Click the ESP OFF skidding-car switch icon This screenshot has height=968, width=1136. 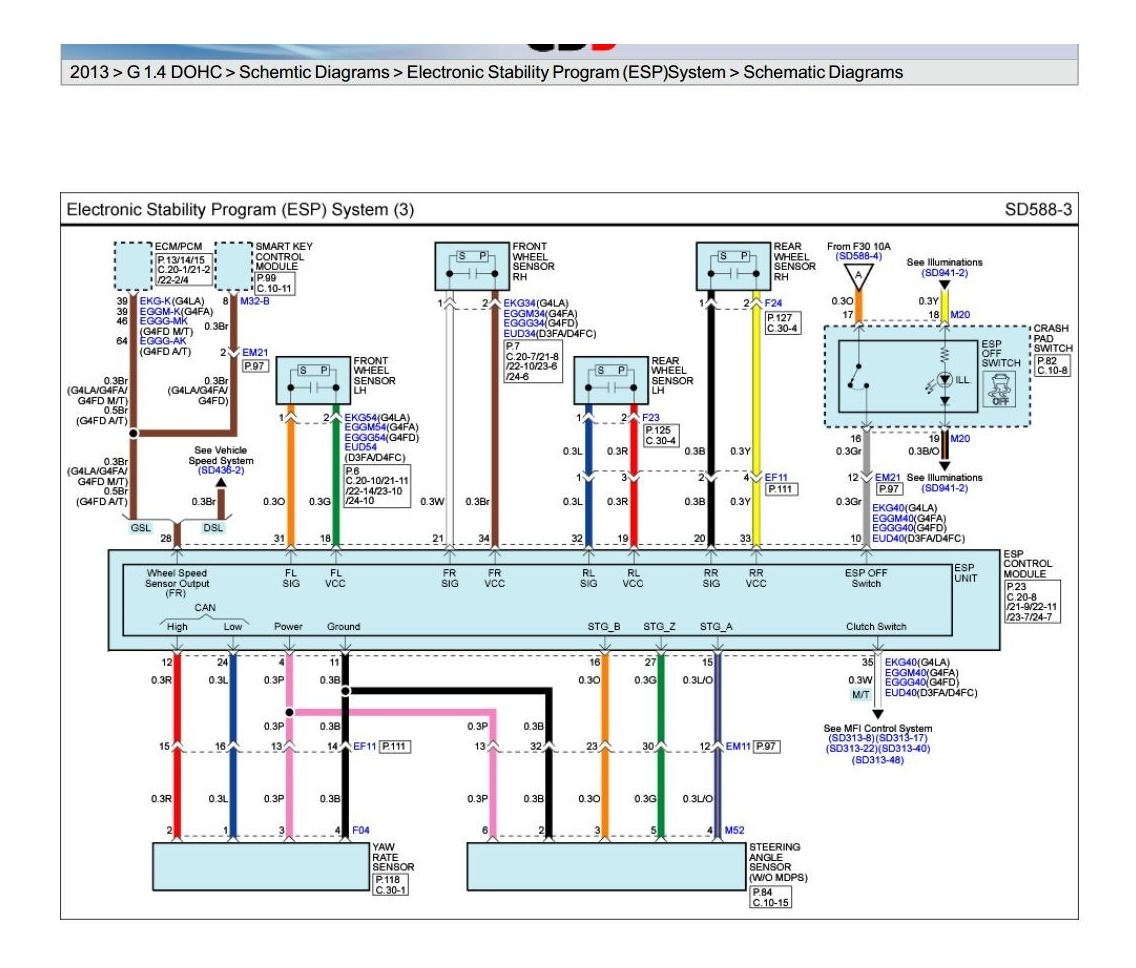coord(1000,389)
